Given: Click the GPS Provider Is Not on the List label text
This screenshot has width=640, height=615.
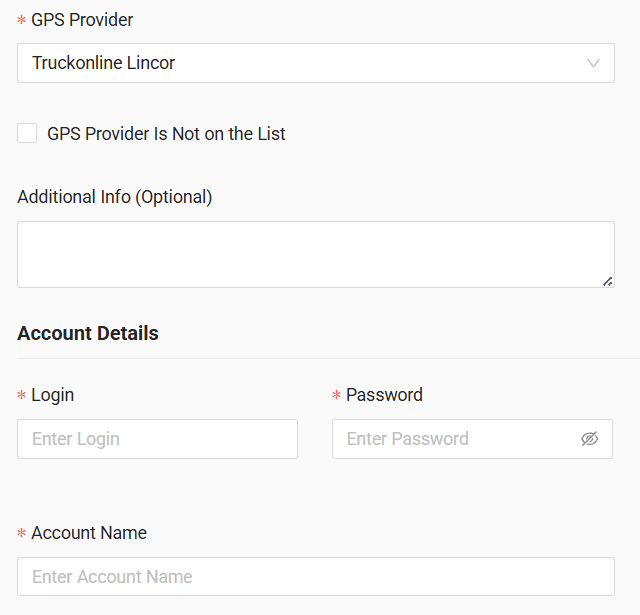Looking at the screenshot, I should pos(166,134).
